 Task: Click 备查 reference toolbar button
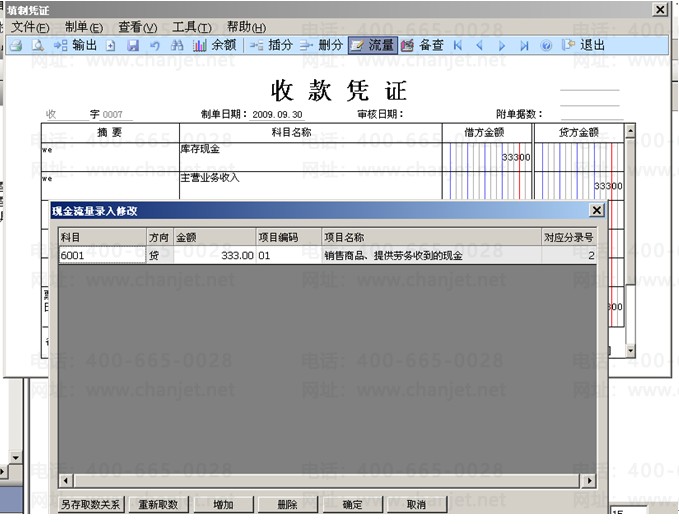tap(422, 45)
